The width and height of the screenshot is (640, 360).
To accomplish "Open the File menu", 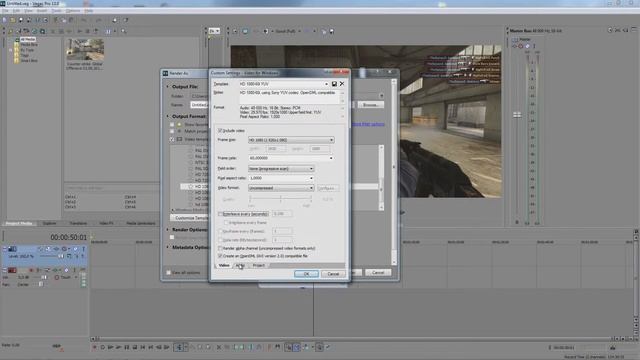I will (x=5, y=11).
